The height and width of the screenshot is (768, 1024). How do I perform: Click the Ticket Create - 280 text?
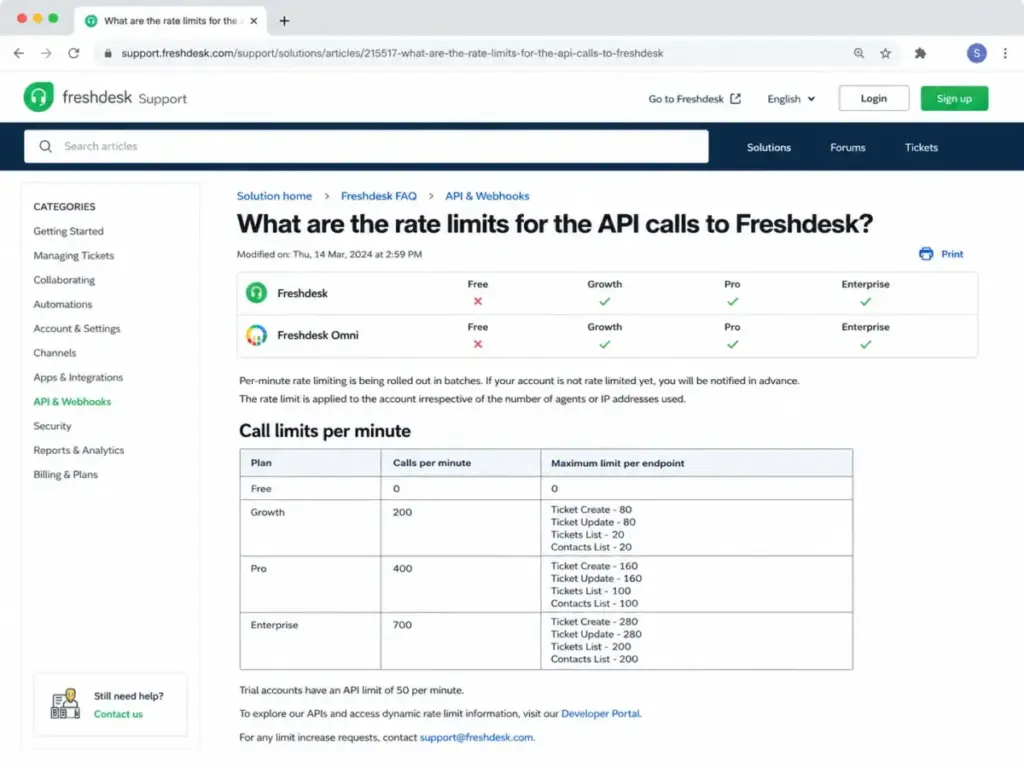point(594,622)
